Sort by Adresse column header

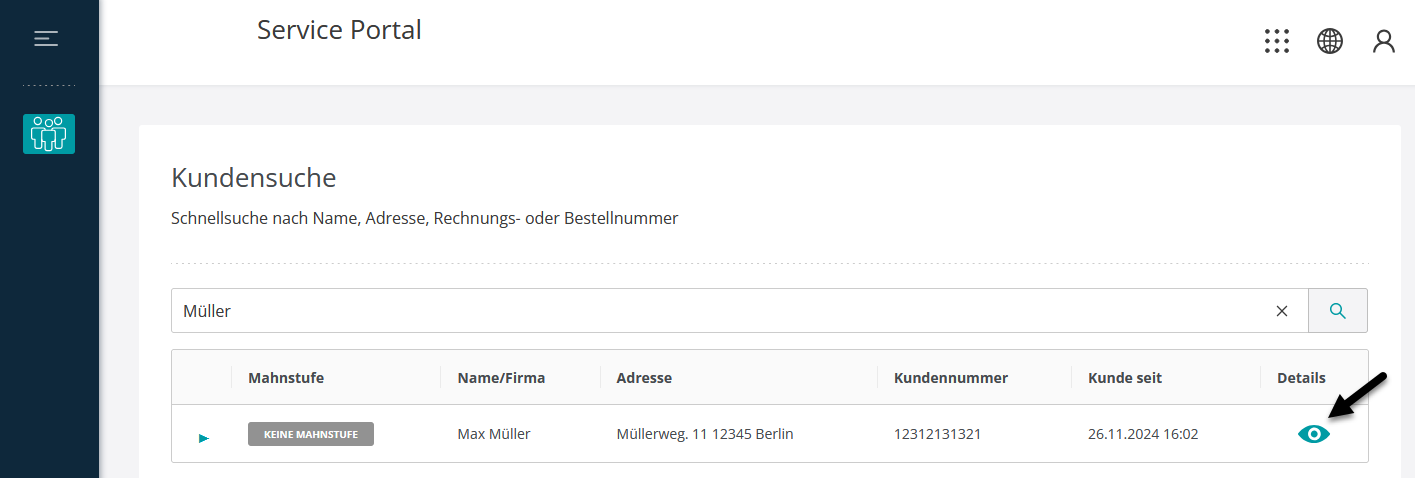click(x=644, y=378)
